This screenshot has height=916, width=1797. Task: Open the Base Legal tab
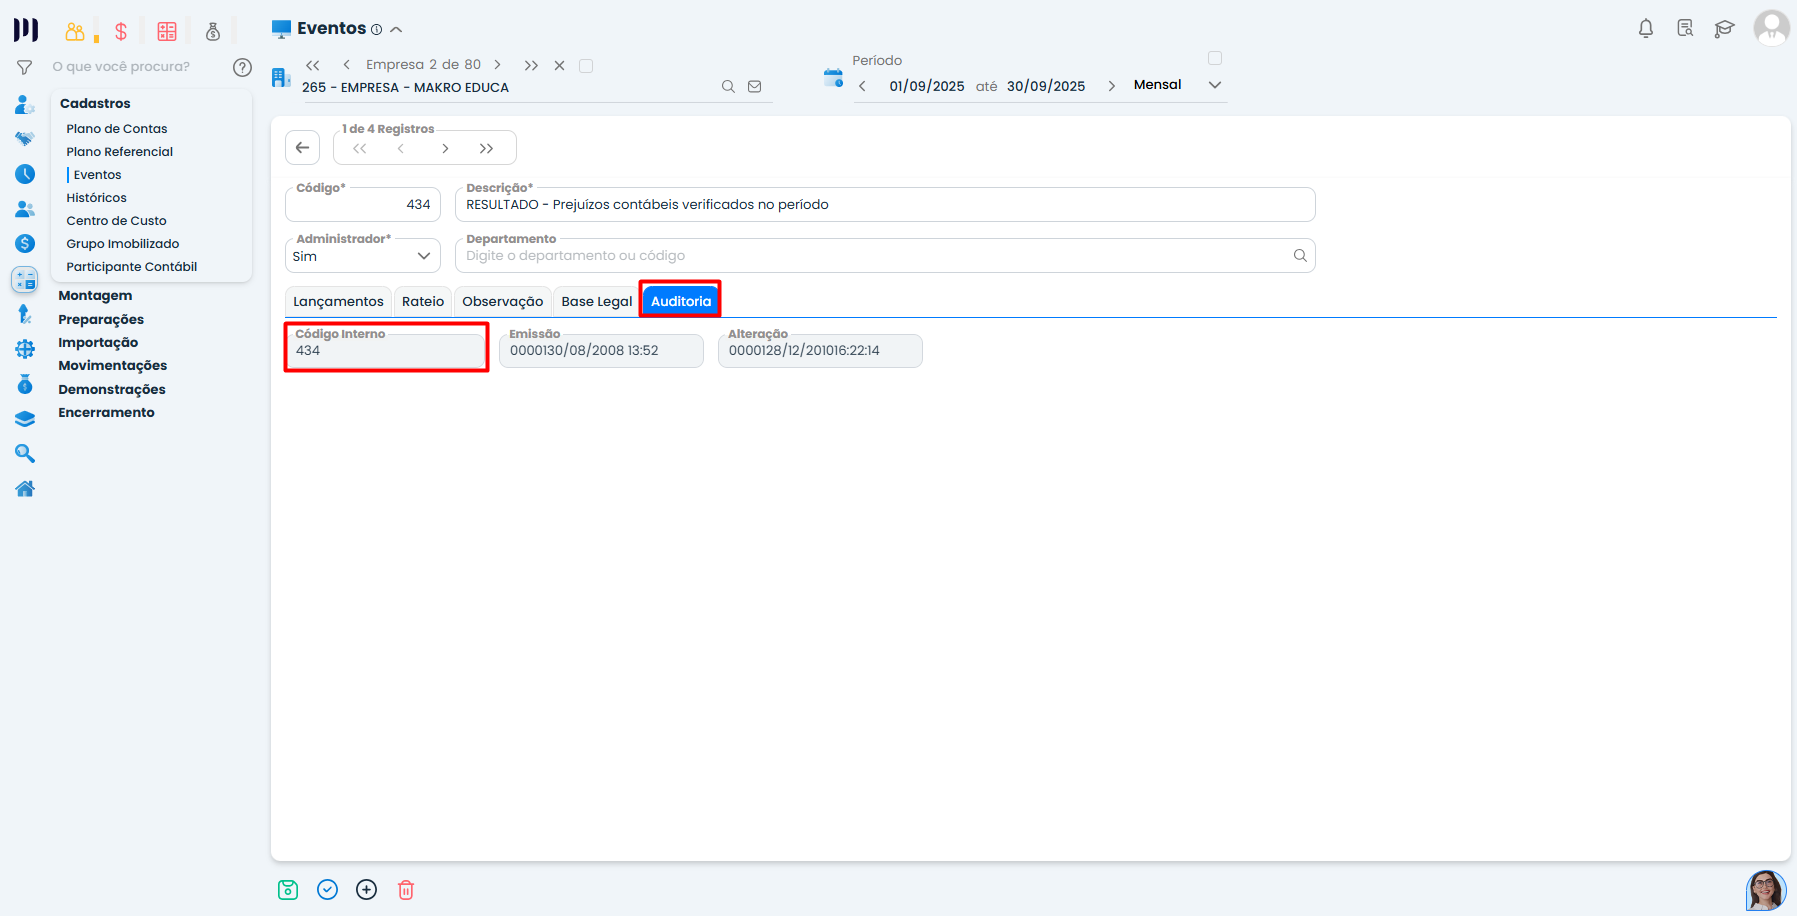(596, 301)
